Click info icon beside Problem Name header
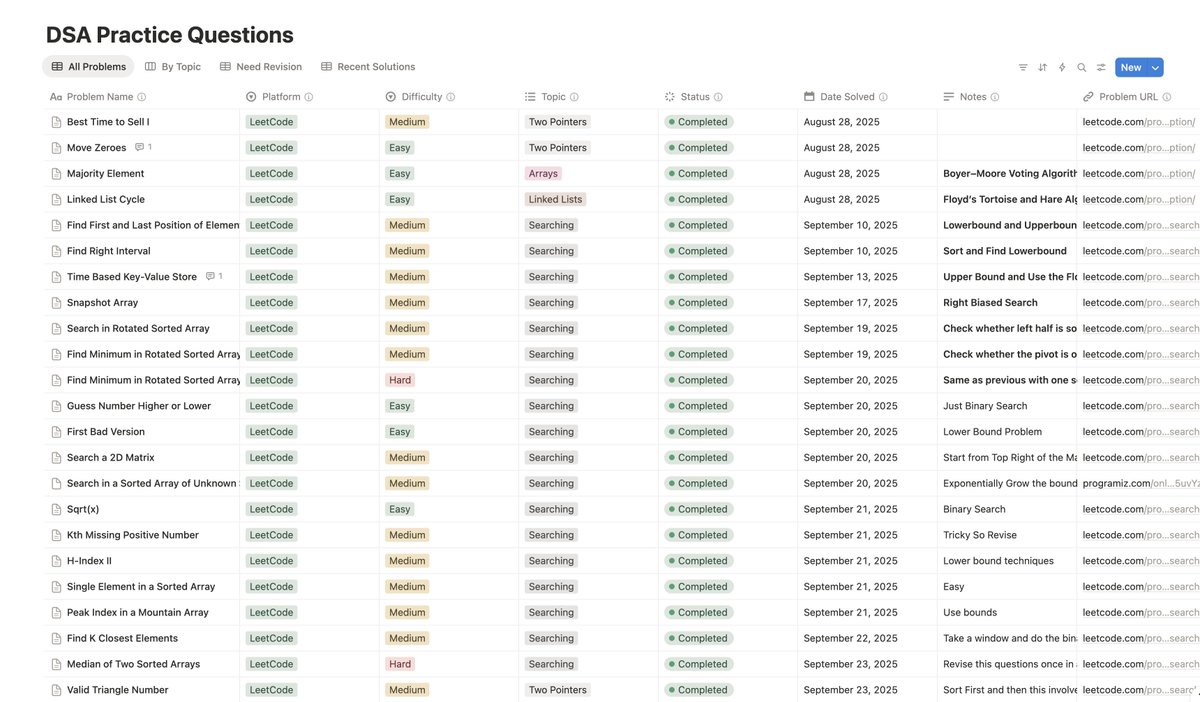This screenshot has width=1200, height=702. pyautogui.click(x=141, y=97)
